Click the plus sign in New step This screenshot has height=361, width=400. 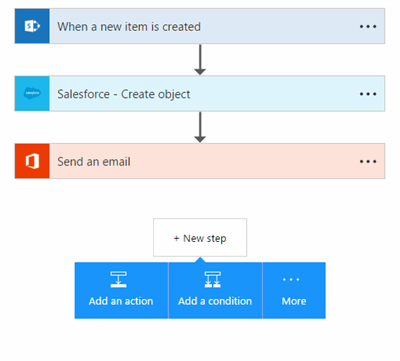pyautogui.click(x=176, y=238)
